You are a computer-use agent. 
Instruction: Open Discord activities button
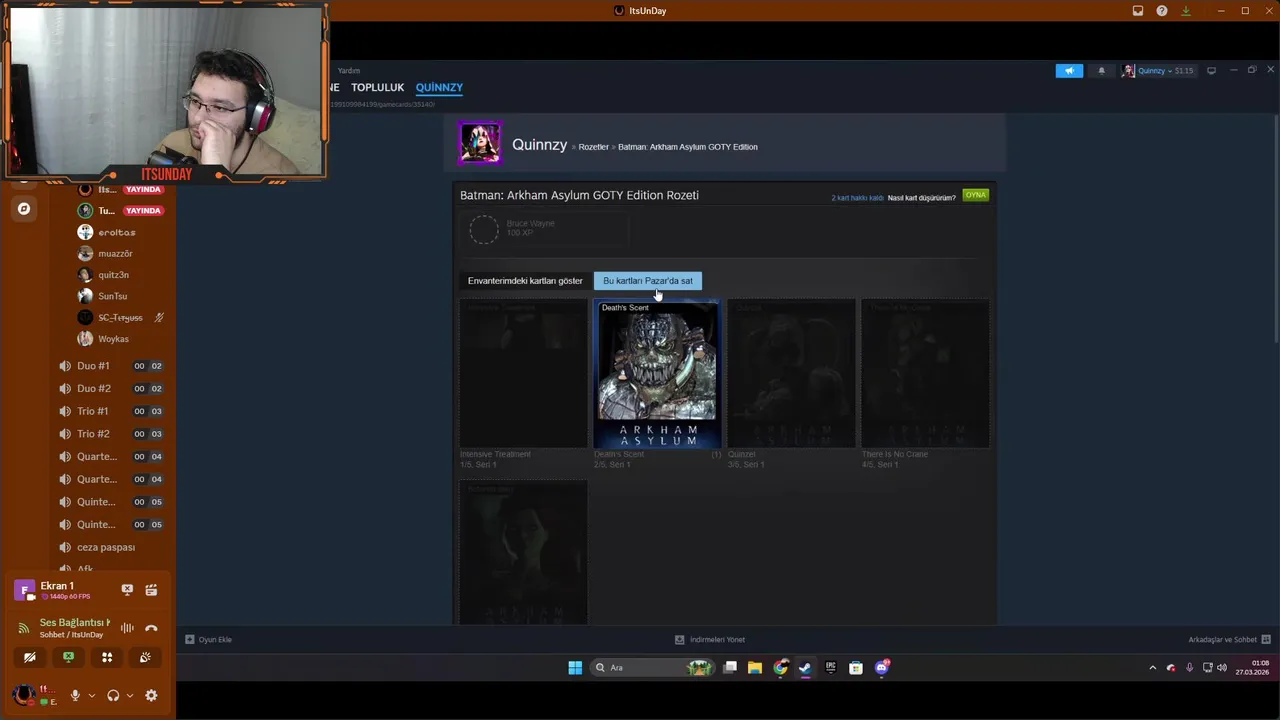(x=107, y=657)
